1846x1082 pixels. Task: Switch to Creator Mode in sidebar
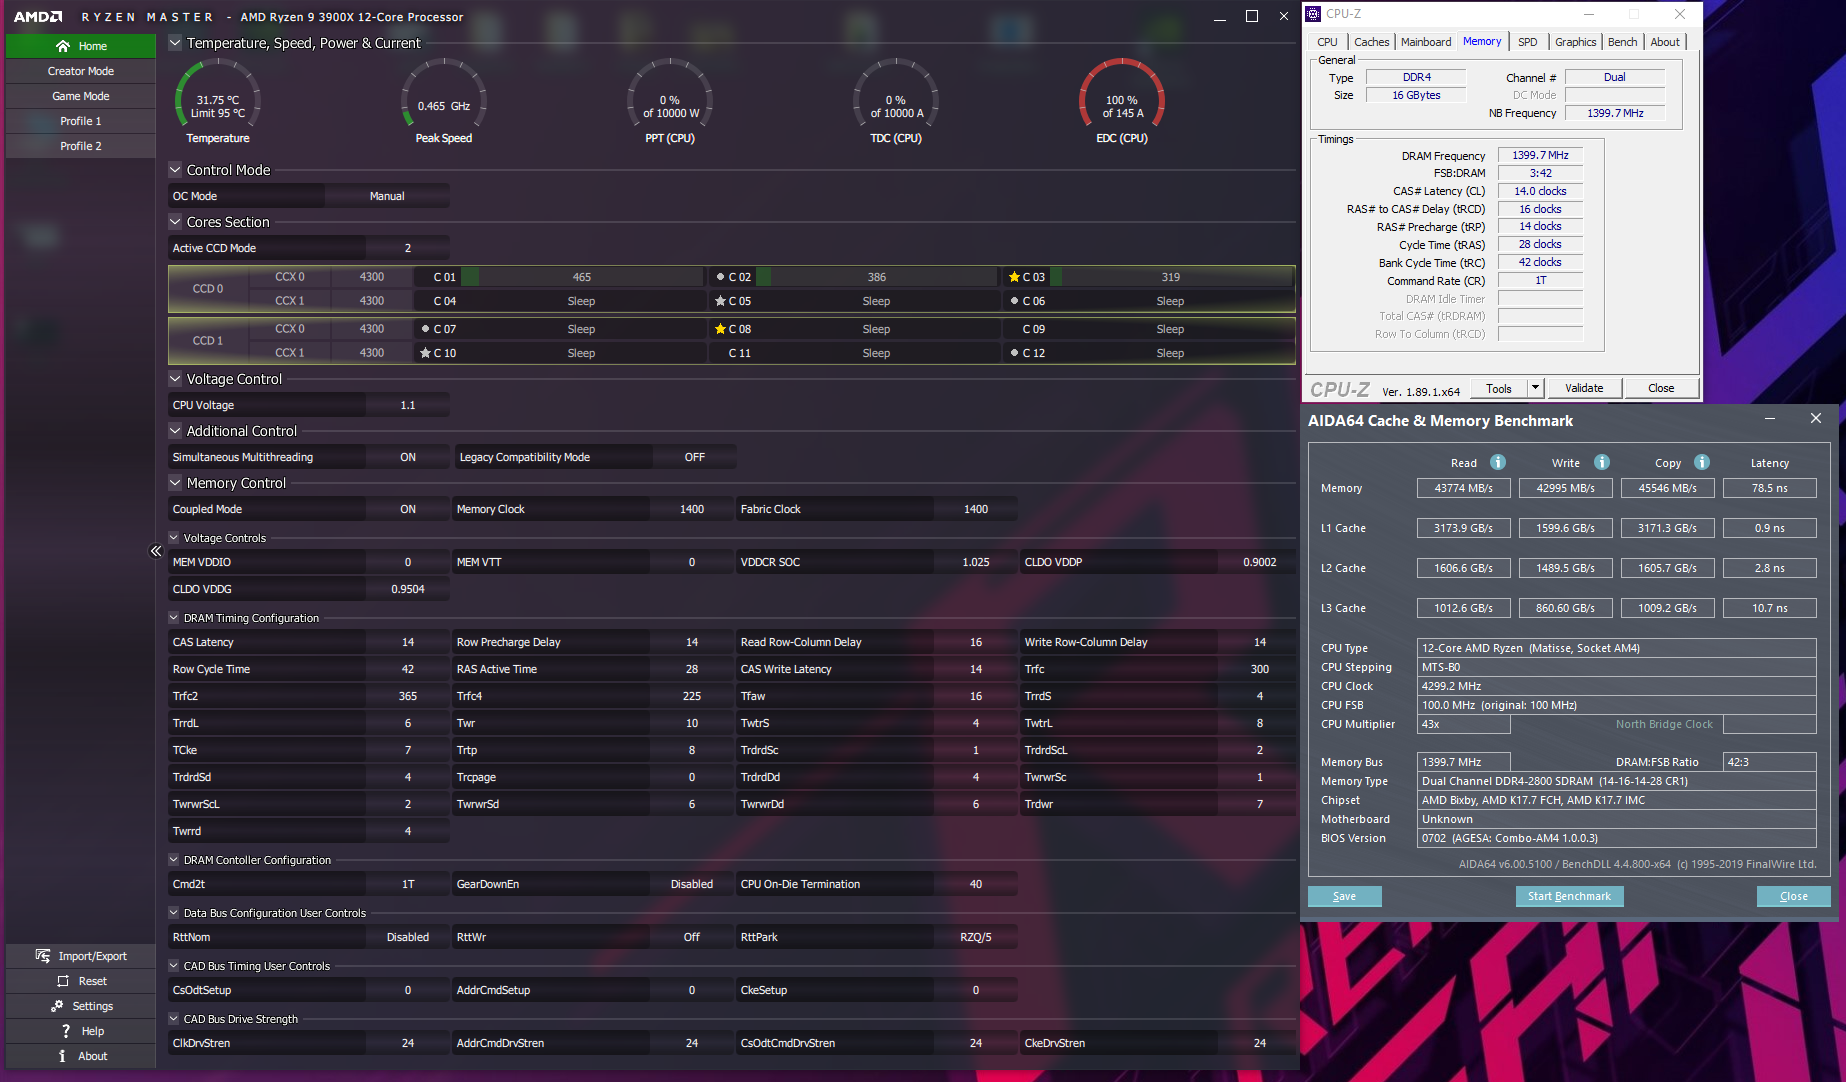pos(81,71)
